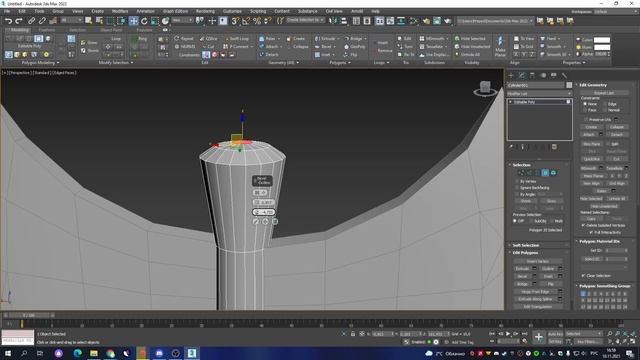Click the Redo arrow icon
Viewport: 640px width, 360px height.
(18, 21)
